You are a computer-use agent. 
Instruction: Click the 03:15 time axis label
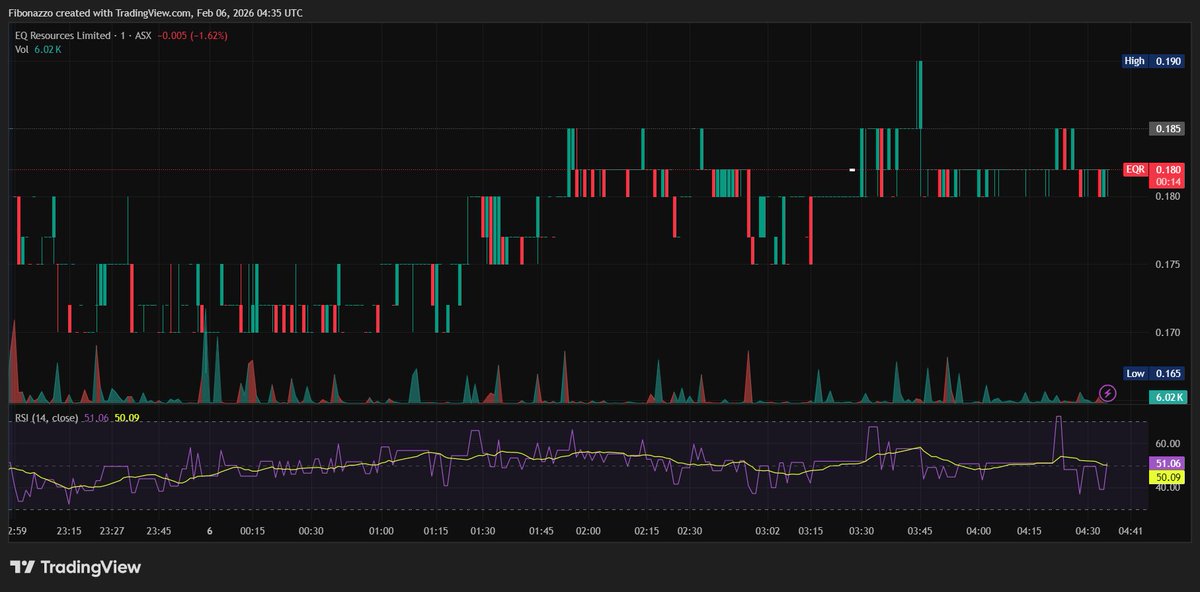pos(813,531)
